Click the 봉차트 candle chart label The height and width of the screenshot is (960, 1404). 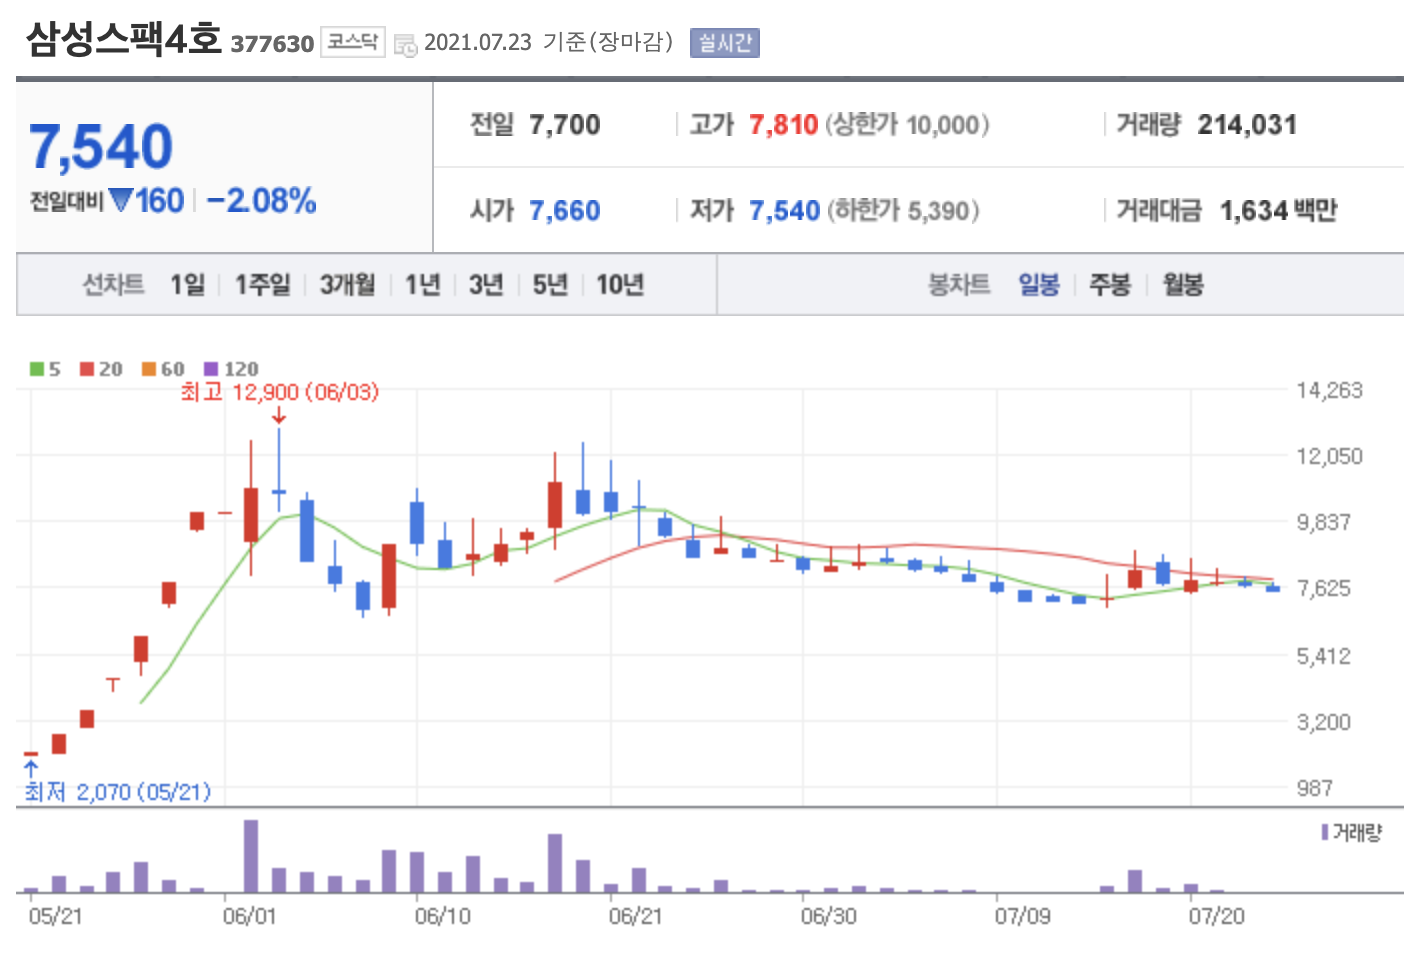[x=959, y=285]
